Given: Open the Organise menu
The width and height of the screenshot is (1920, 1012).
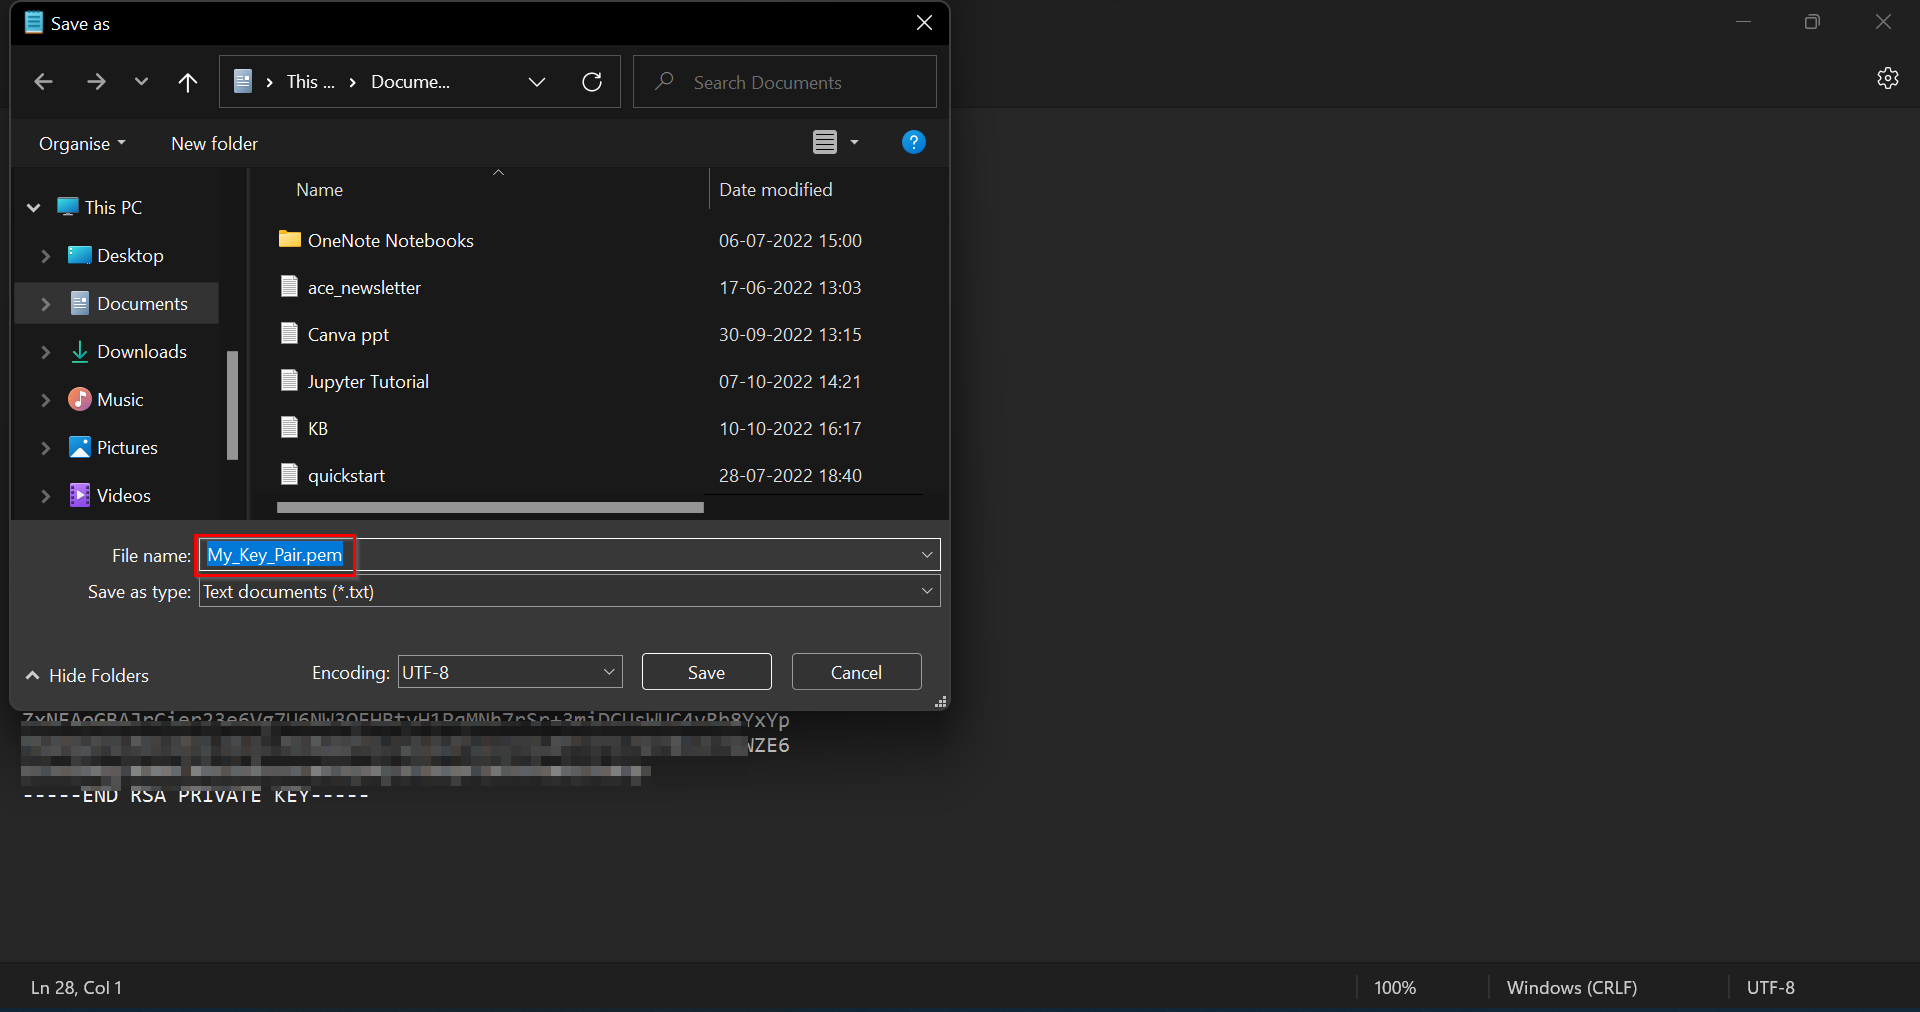Looking at the screenshot, I should tap(82, 144).
